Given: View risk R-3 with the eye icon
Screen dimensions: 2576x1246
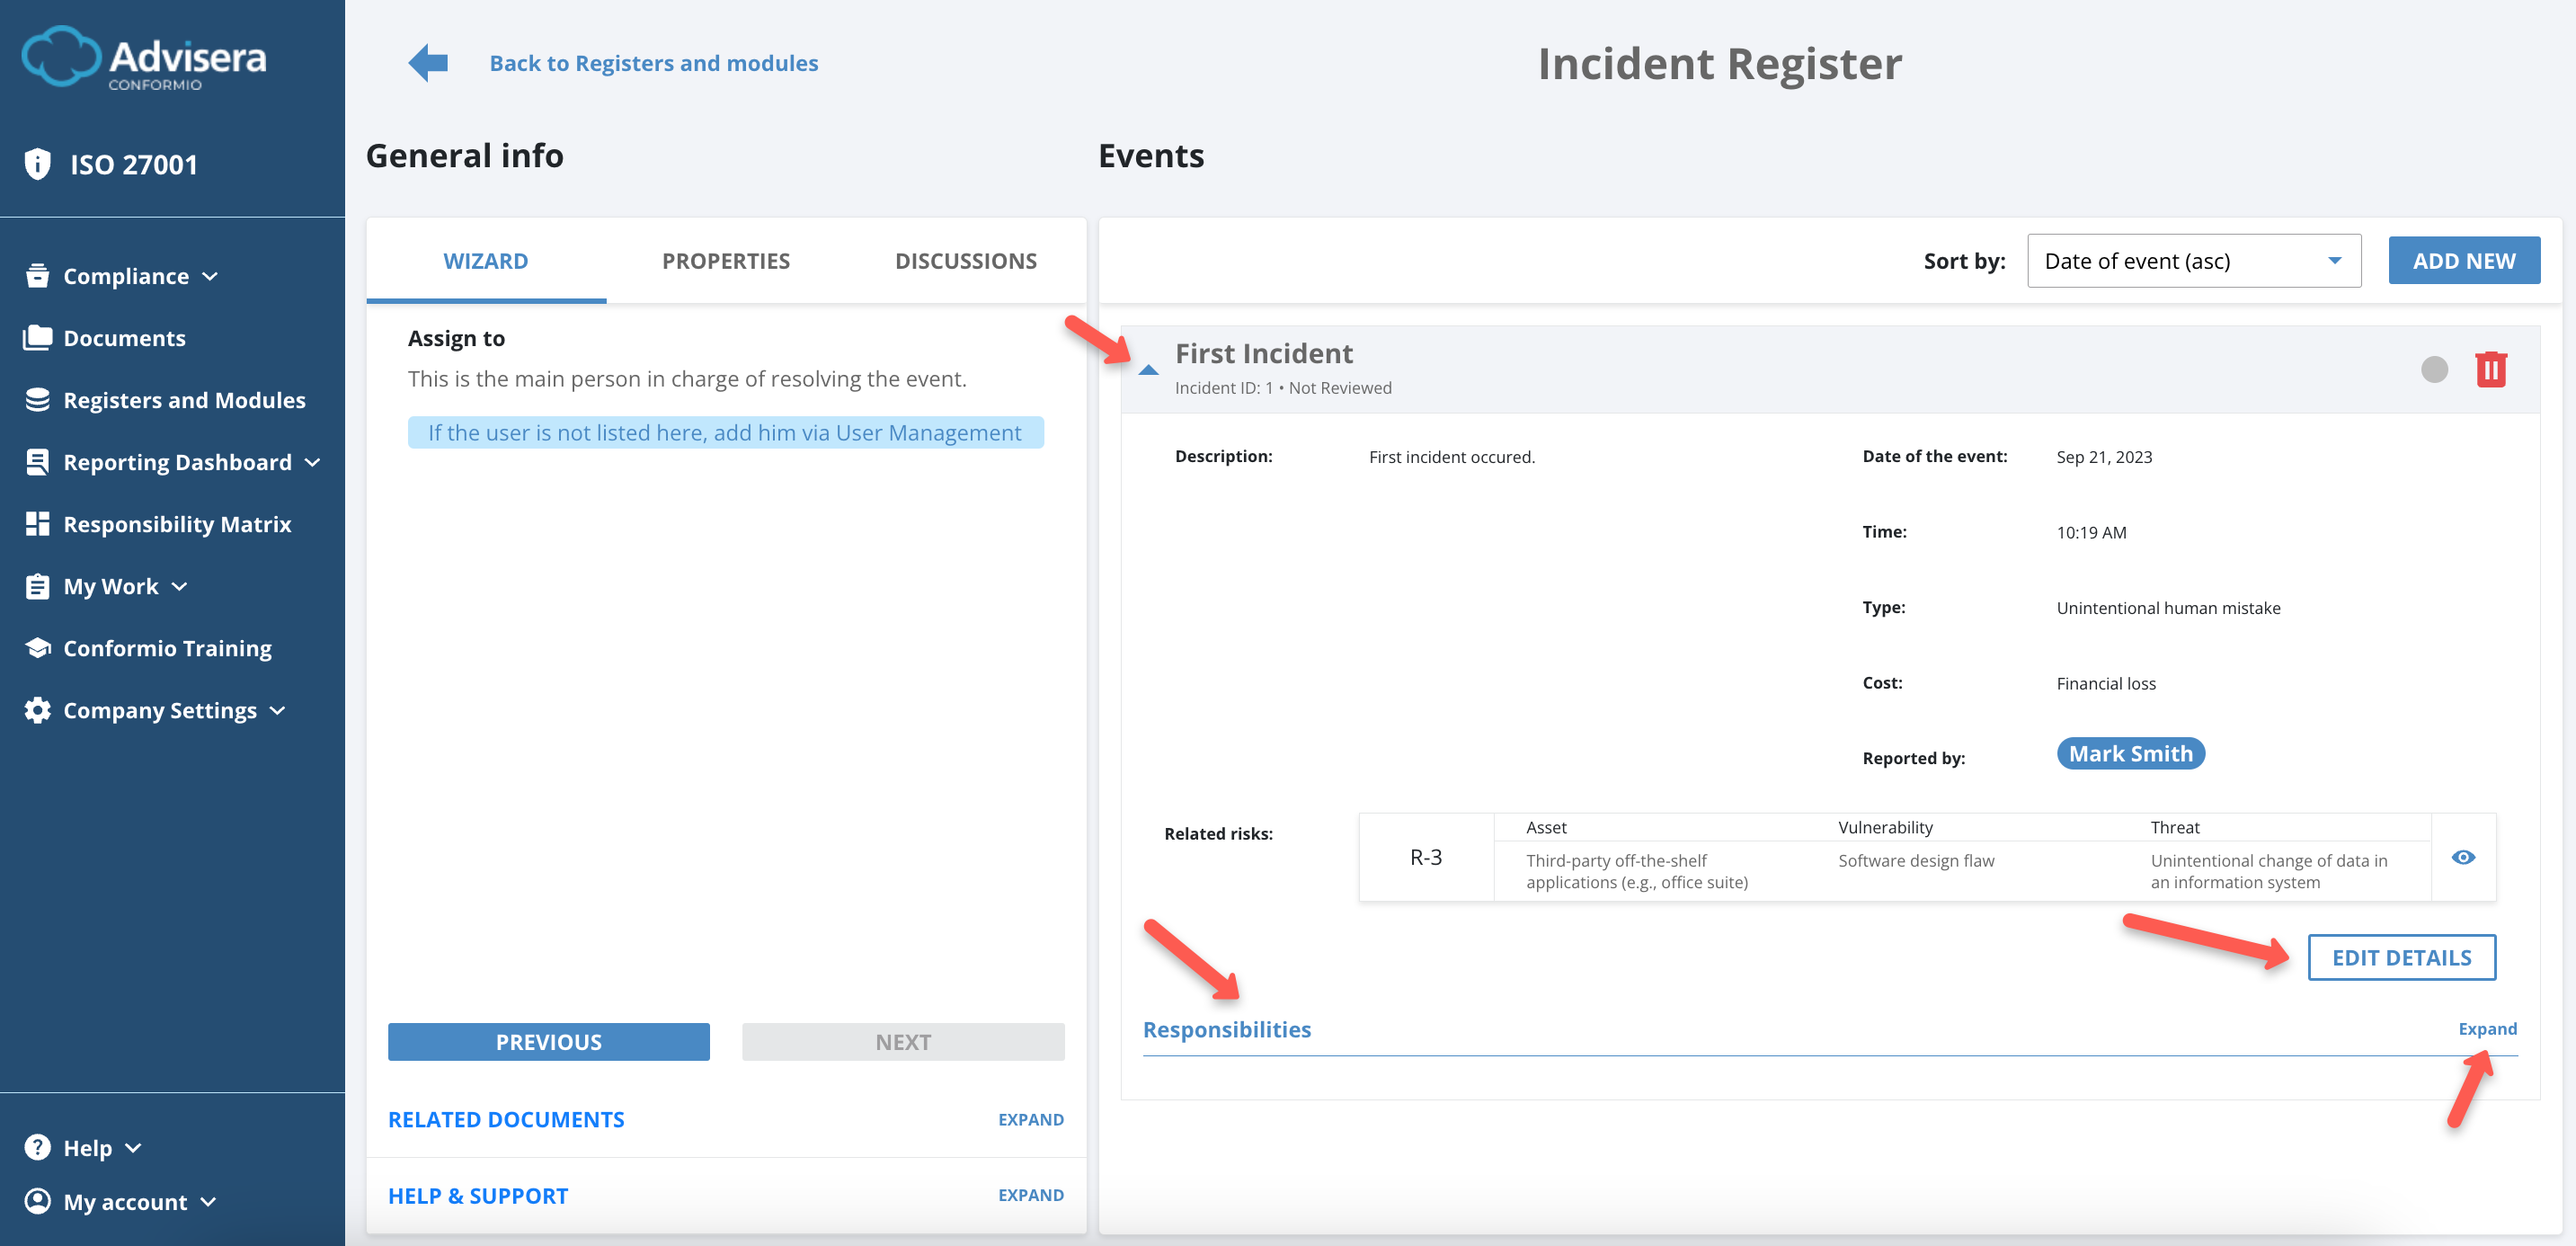Looking at the screenshot, I should pyautogui.click(x=2463, y=857).
